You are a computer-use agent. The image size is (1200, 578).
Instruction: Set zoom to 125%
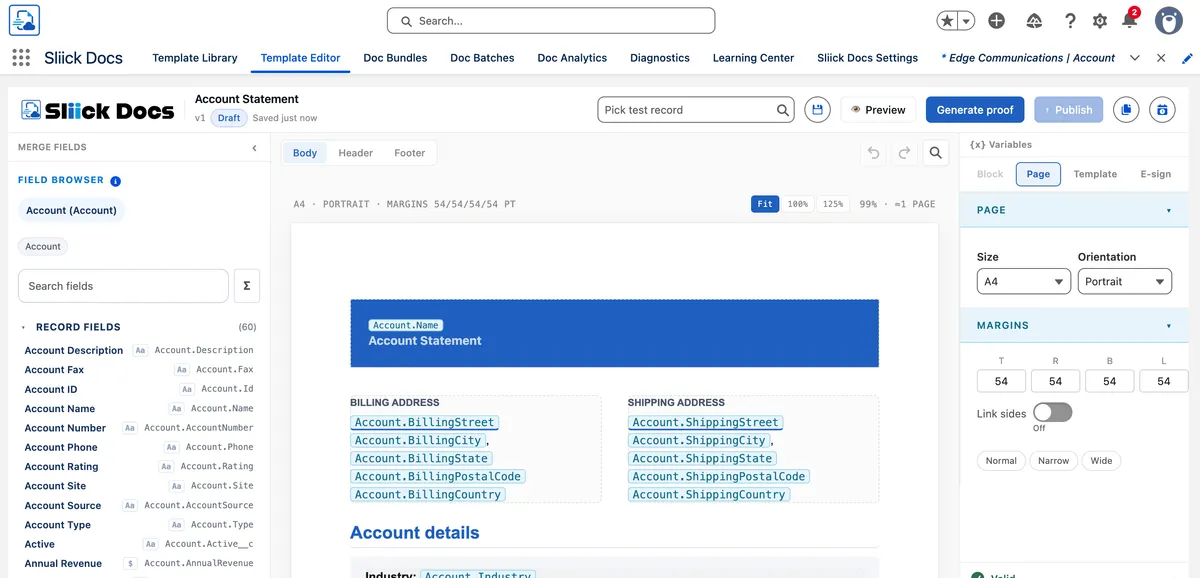(x=832, y=204)
